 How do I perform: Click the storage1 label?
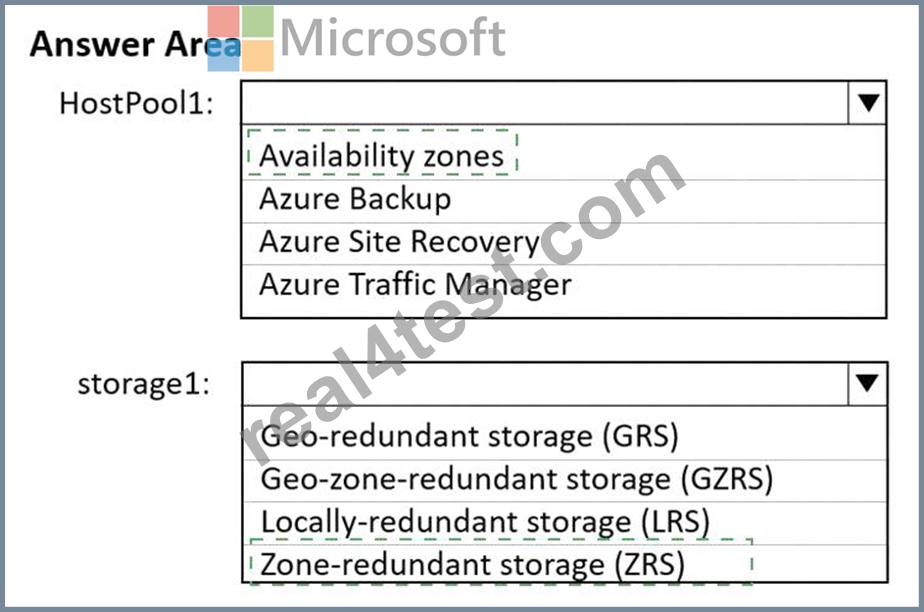[144, 384]
